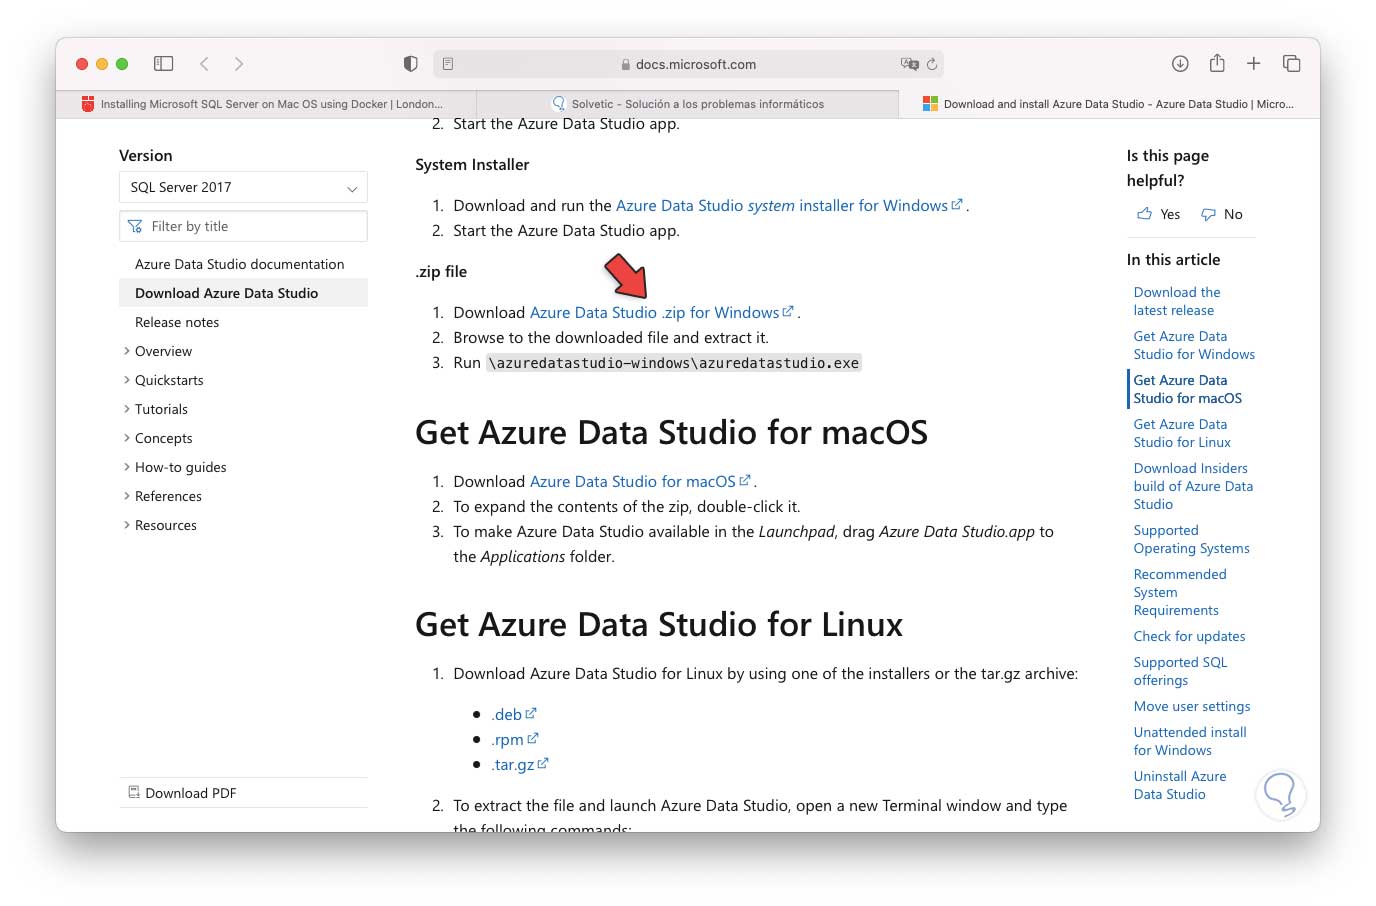Click the reload icon in the address bar
Image resolution: width=1376 pixels, height=906 pixels.
click(930, 64)
